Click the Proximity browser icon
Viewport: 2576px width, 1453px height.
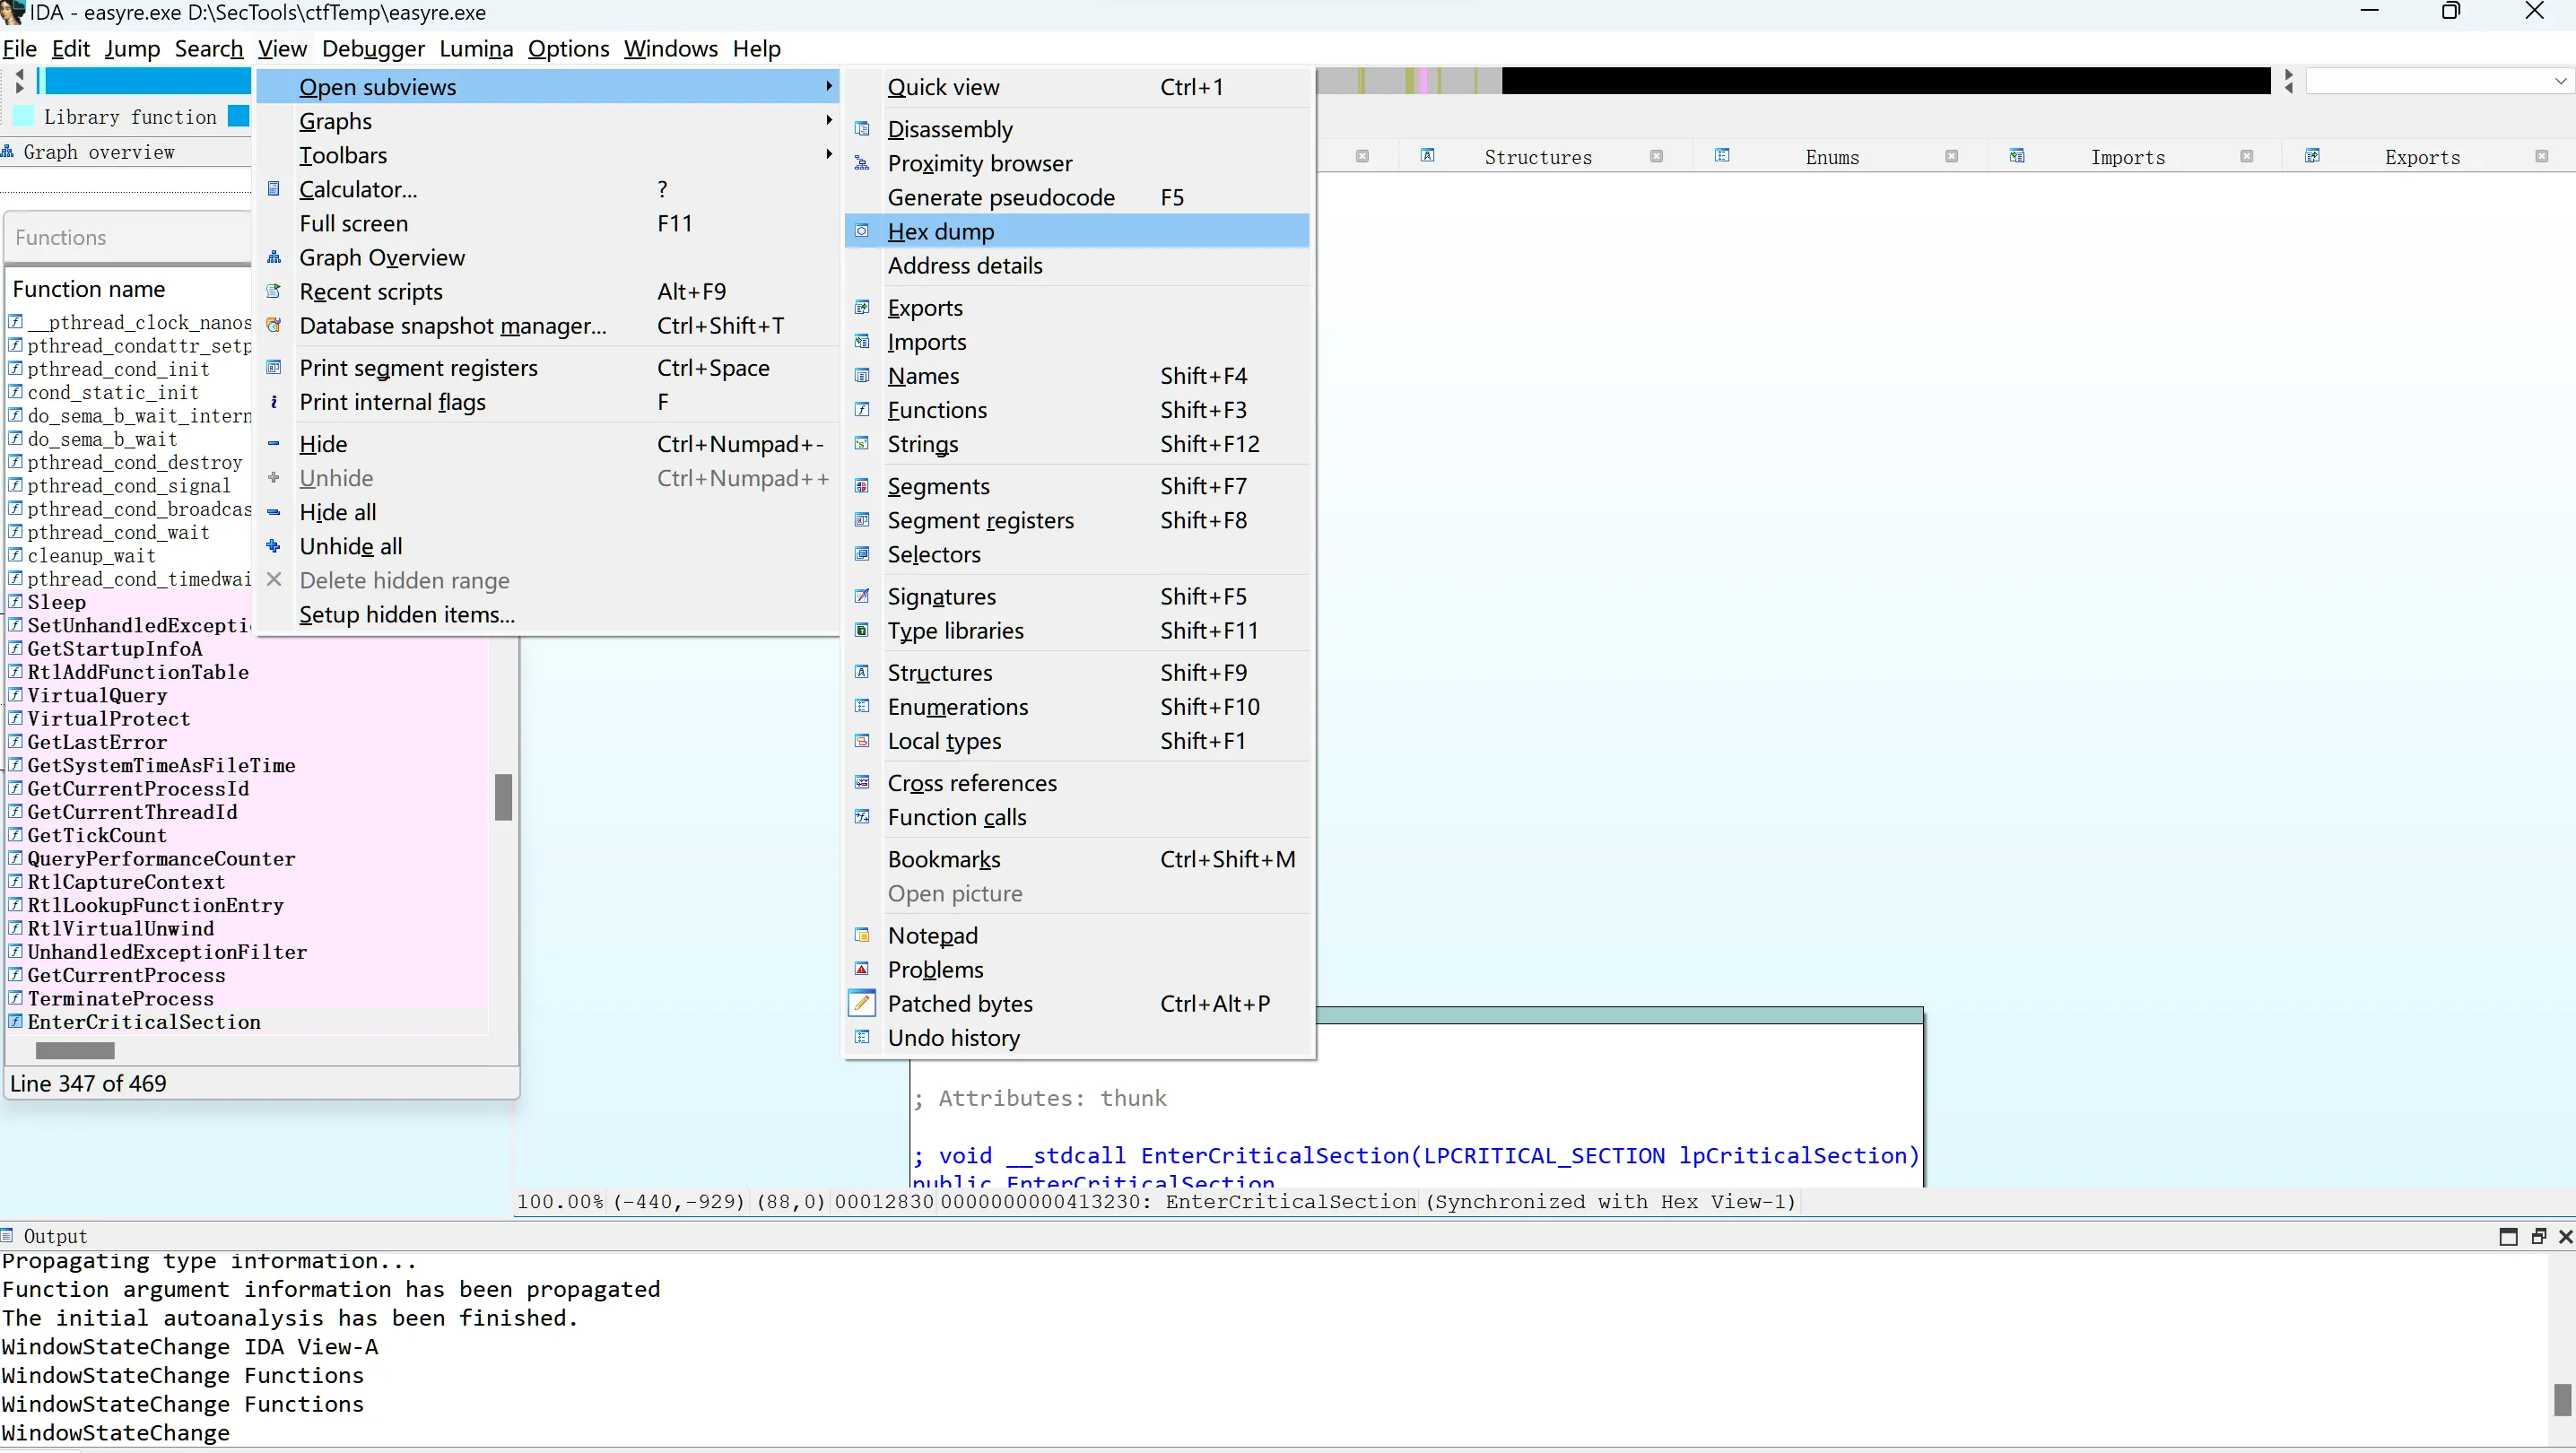(x=862, y=163)
